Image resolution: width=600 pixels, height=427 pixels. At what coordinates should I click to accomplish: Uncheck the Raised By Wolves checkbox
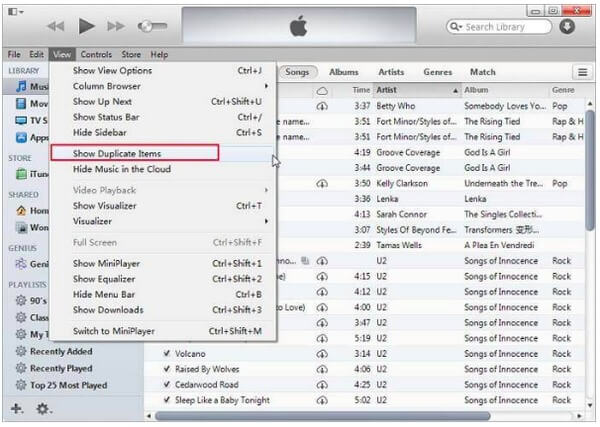166,369
